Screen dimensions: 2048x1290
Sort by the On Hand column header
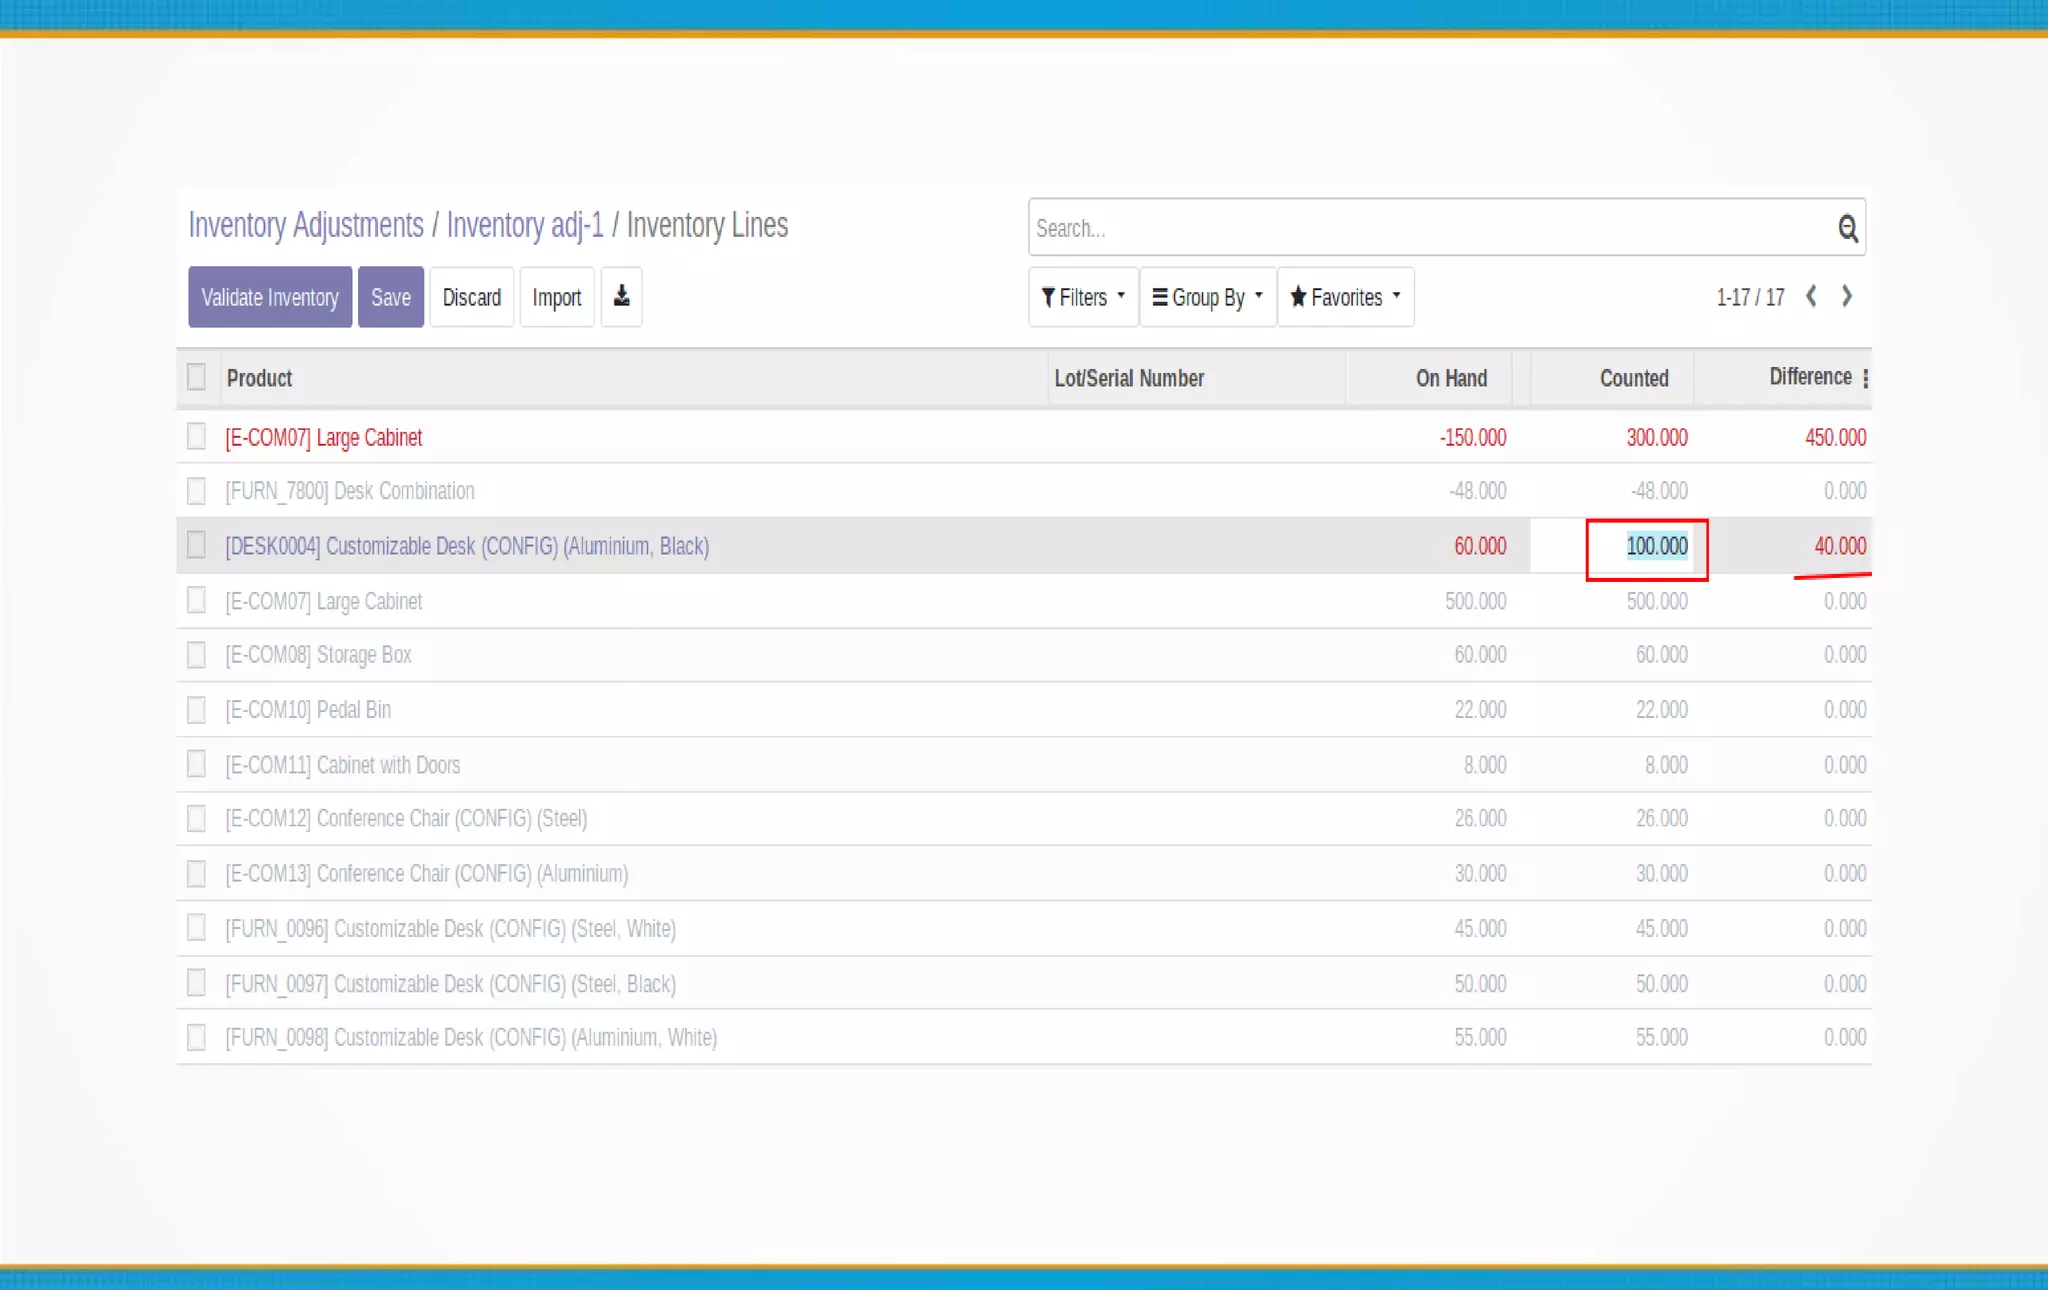[1450, 378]
